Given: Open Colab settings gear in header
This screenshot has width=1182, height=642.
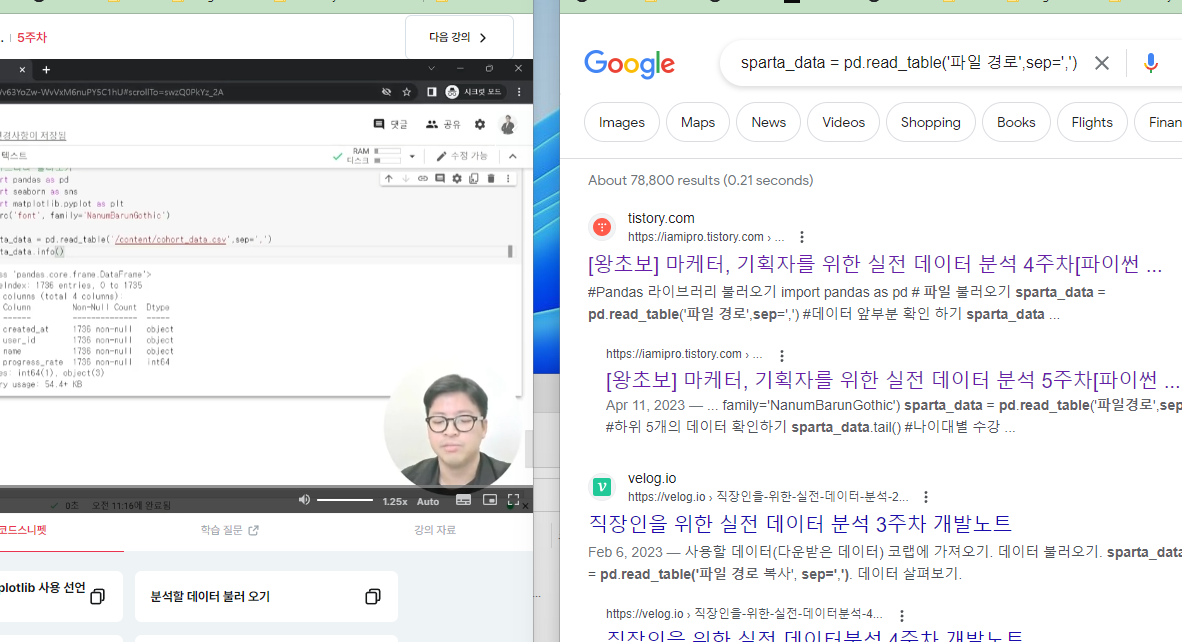Looking at the screenshot, I should pos(480,124).
